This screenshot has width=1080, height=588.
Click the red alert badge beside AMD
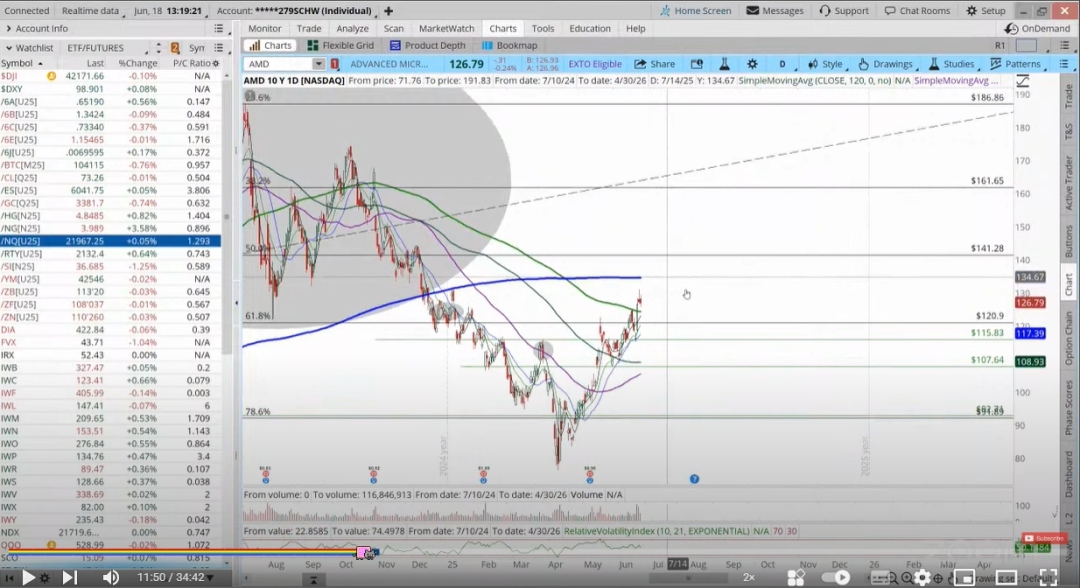(x=335, y=64)
